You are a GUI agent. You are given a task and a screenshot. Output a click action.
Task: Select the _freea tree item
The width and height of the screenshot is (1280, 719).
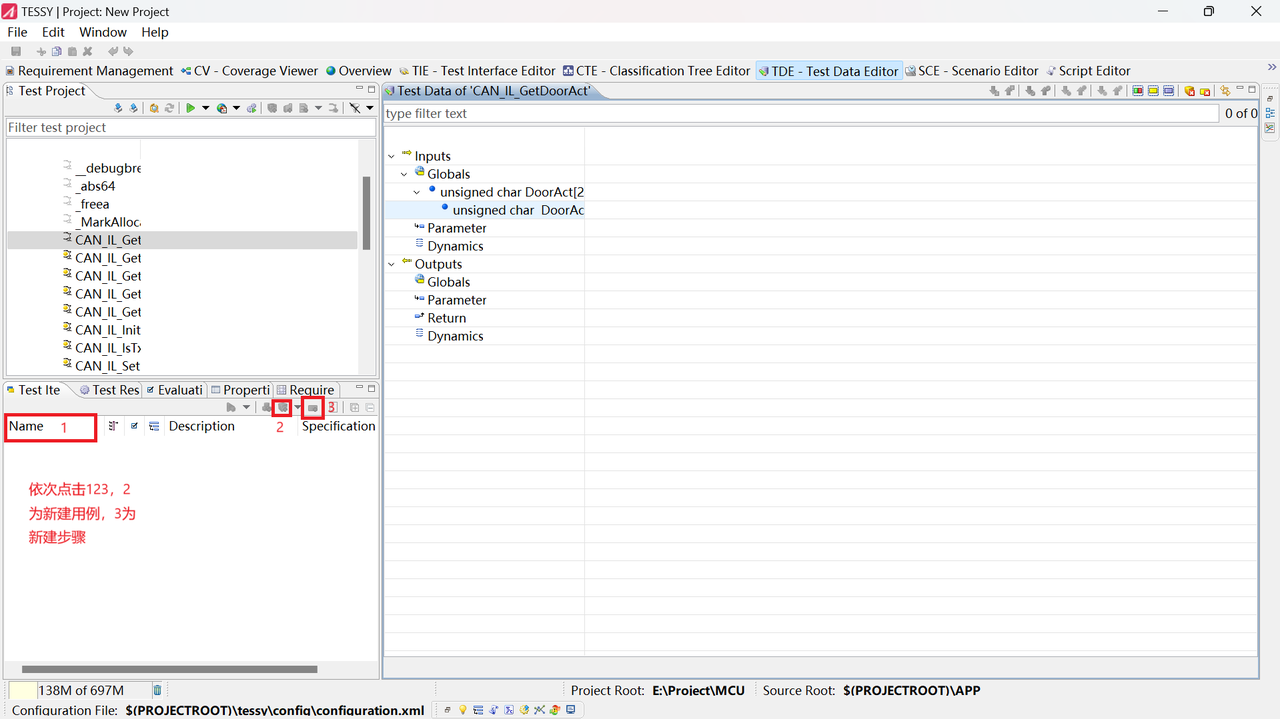[x=93, y=204]
